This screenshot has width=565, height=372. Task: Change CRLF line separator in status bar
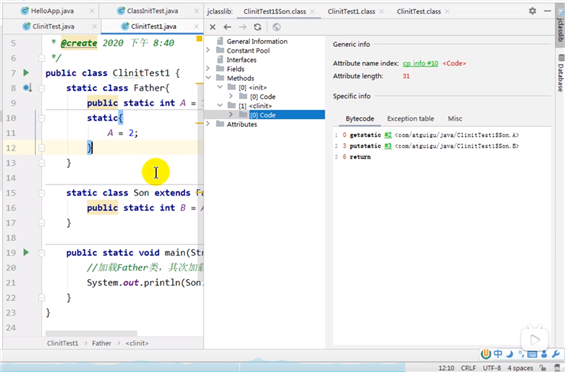pyautogui.click(x=468, y=368)
